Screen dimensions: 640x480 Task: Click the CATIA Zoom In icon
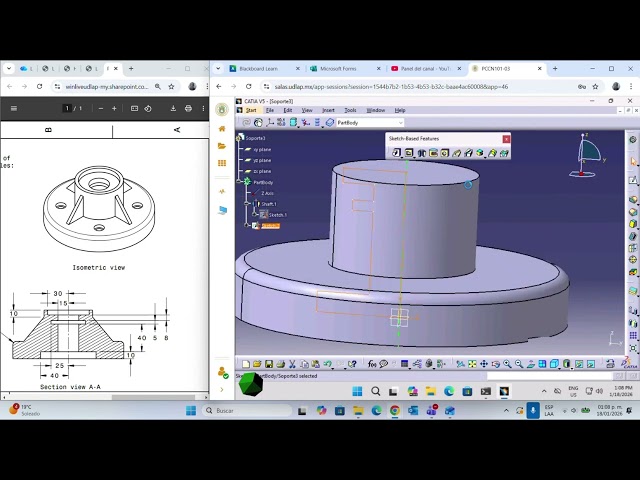tap(507, 364)
